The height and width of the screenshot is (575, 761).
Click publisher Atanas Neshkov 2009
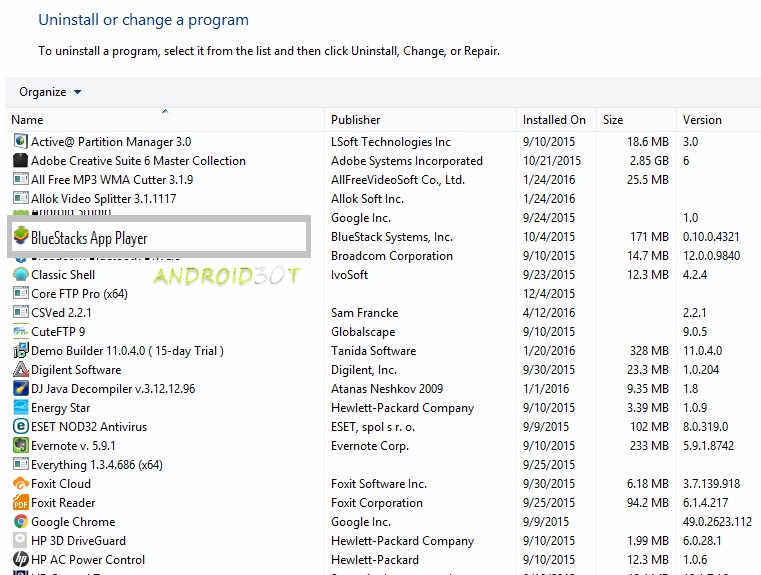coord(387,389)
